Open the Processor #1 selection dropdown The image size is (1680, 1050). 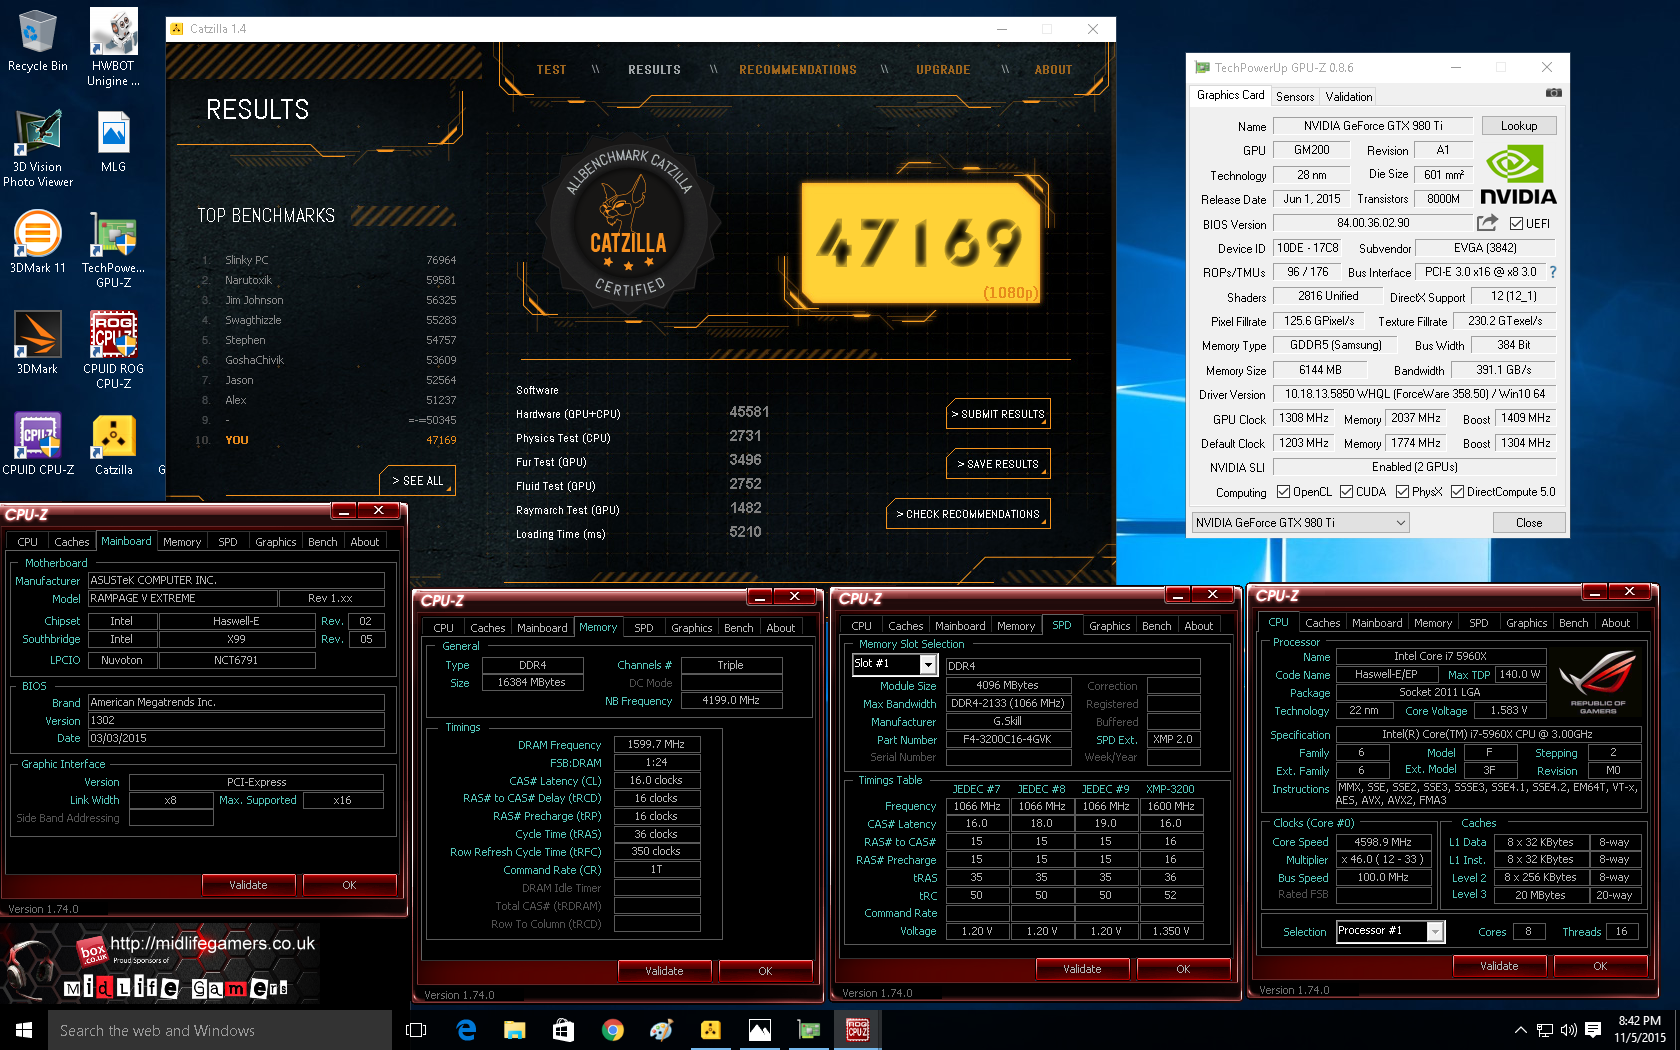tap(1390, 931)
